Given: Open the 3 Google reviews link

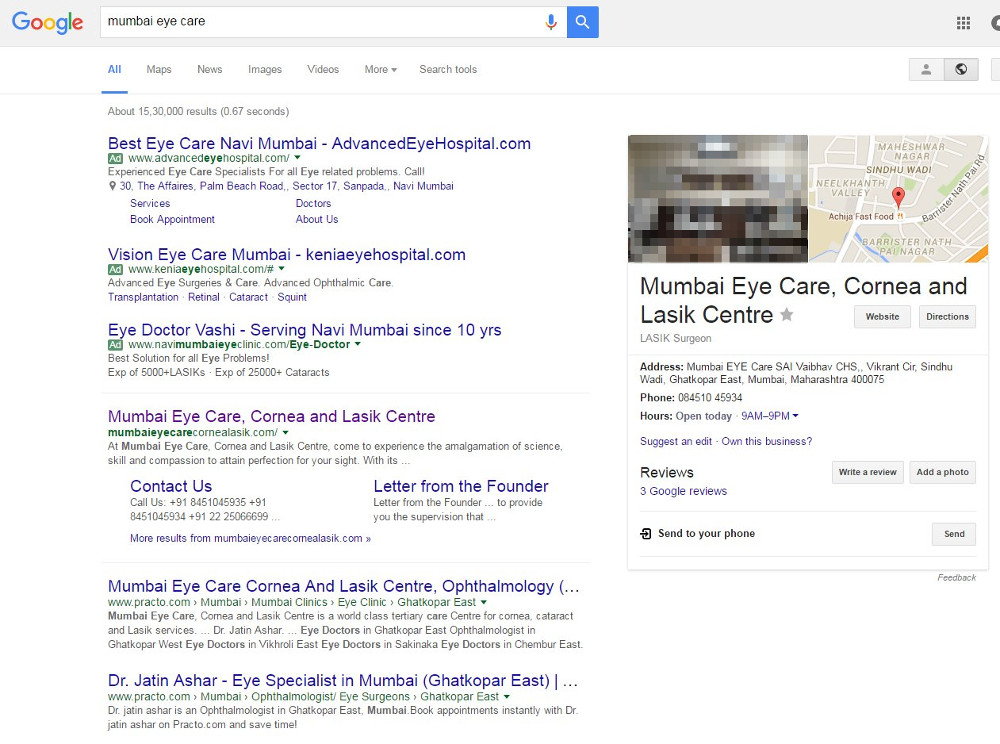Looking at the screenshot, I should [x=683, y=490].
